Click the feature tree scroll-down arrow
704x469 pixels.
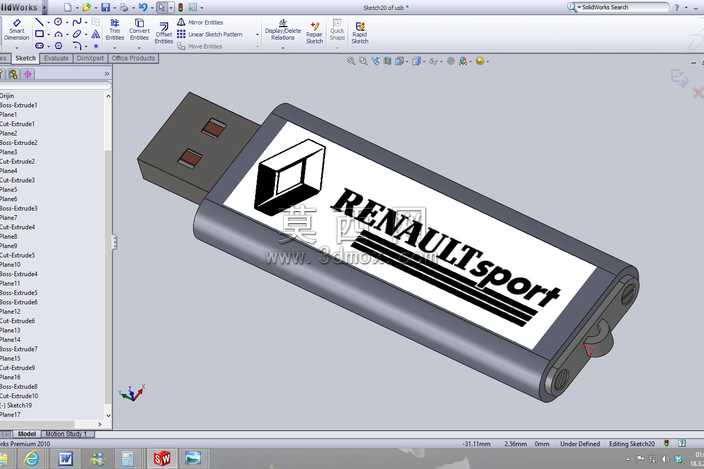click(x=108, y=416)
